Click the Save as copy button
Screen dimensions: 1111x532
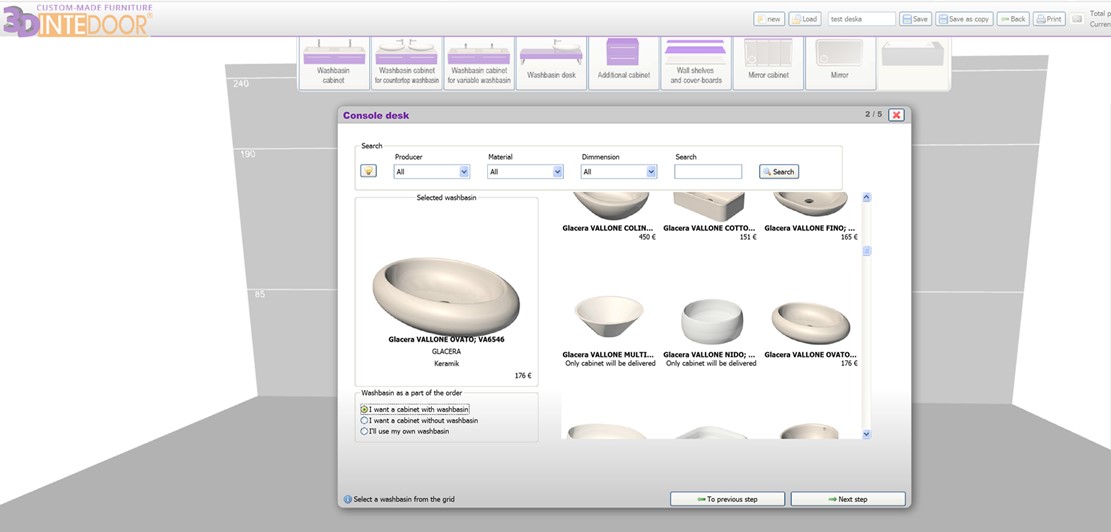963,19
